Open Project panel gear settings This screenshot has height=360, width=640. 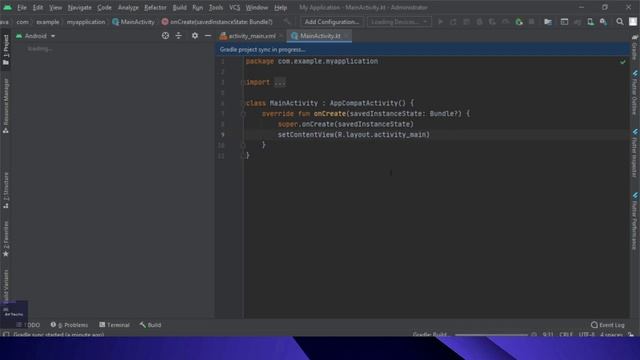[x=195, y=36]
